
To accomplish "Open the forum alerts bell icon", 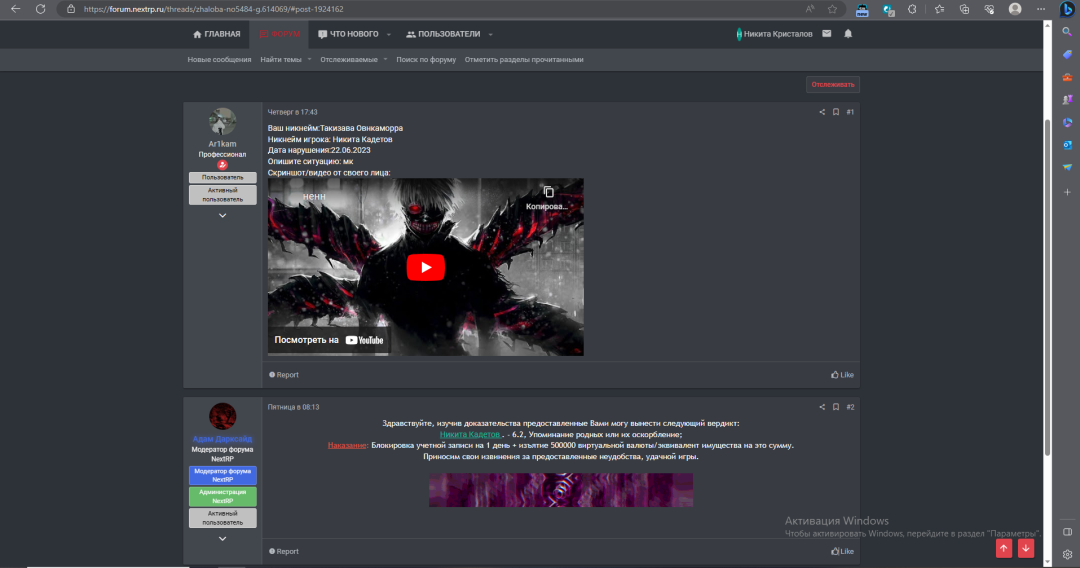I will (x=848, y=34).
